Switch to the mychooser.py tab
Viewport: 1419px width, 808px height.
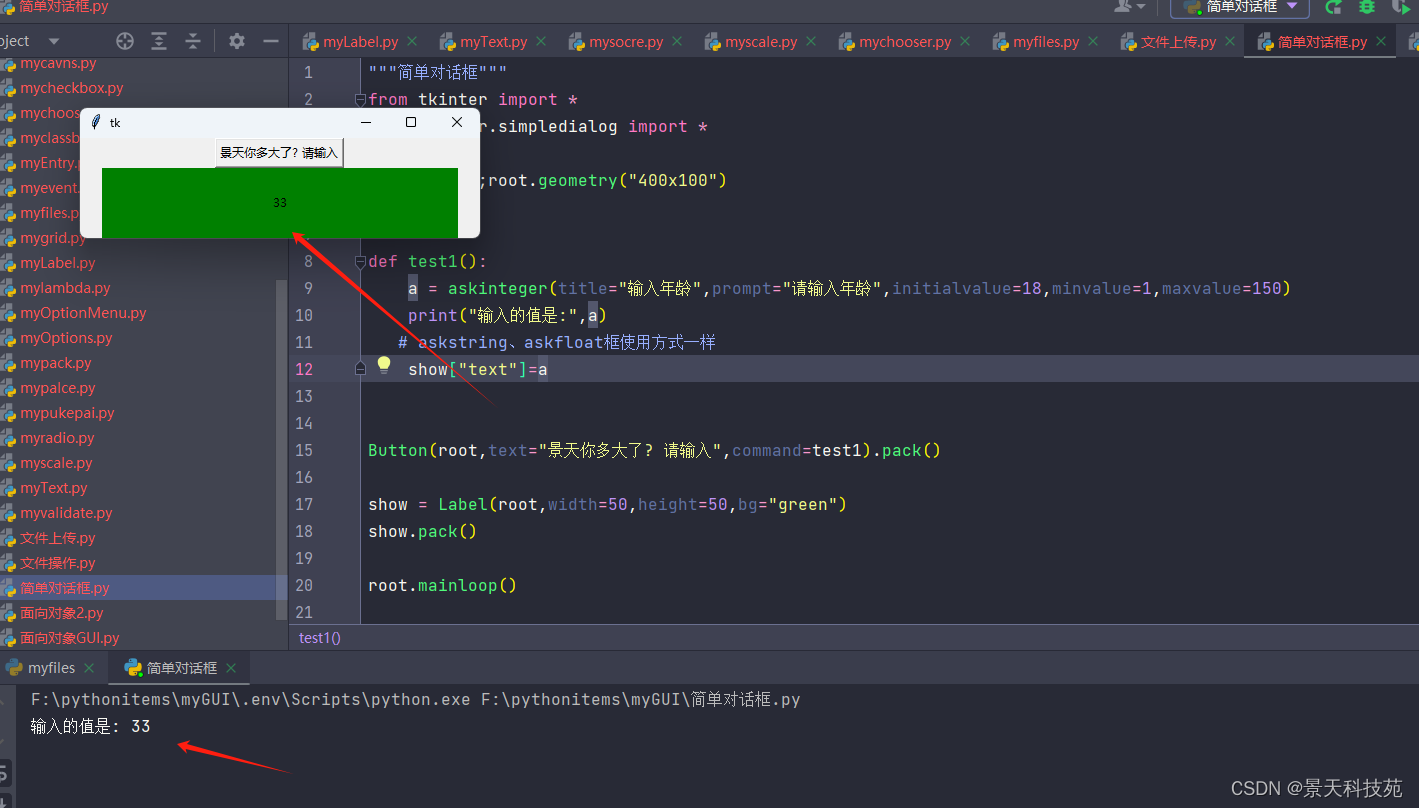(x=905, y=42)
